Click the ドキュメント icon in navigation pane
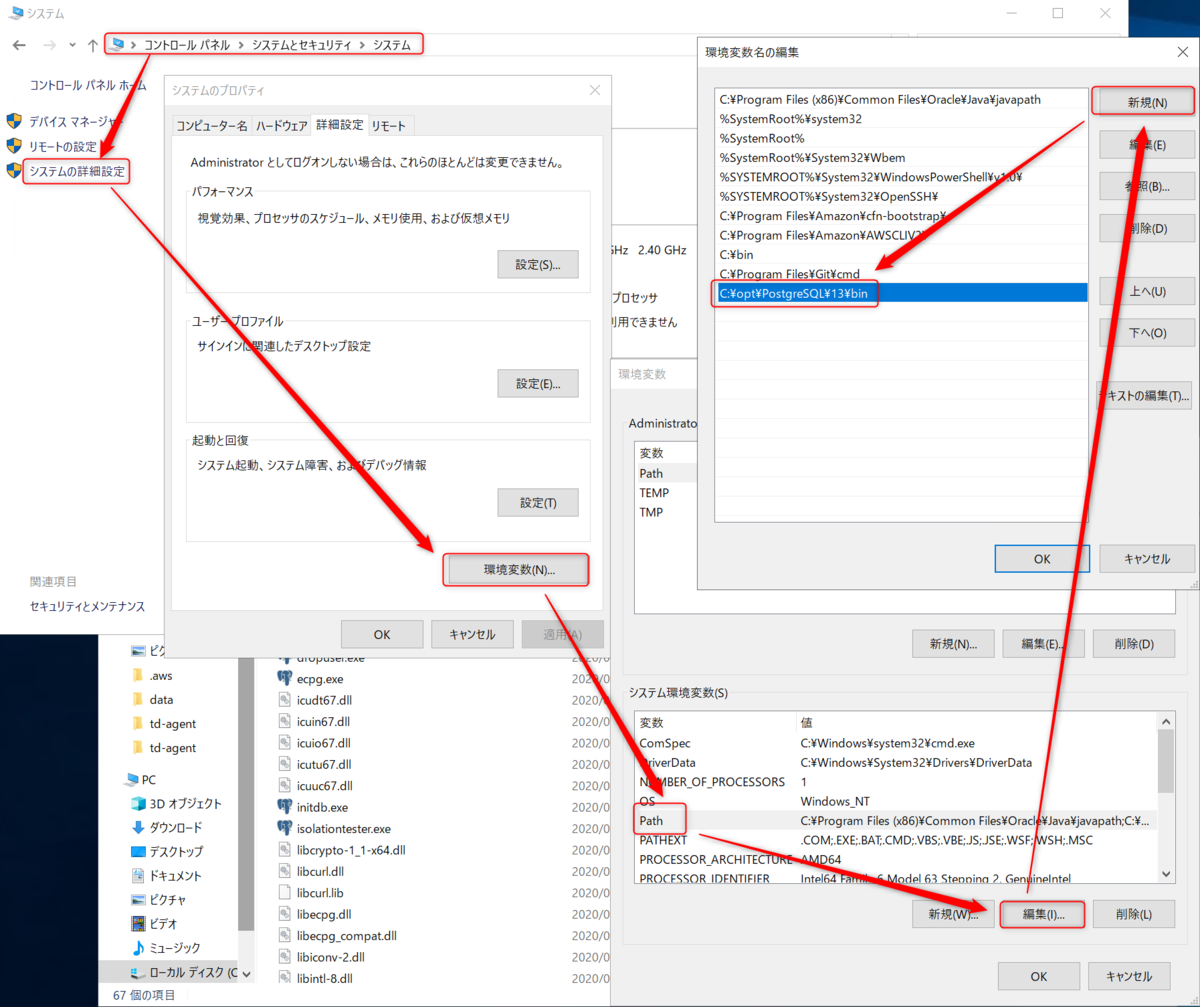Image resolution: width=1200 pixels, height=1007 pixels. [x=138, y=875]
